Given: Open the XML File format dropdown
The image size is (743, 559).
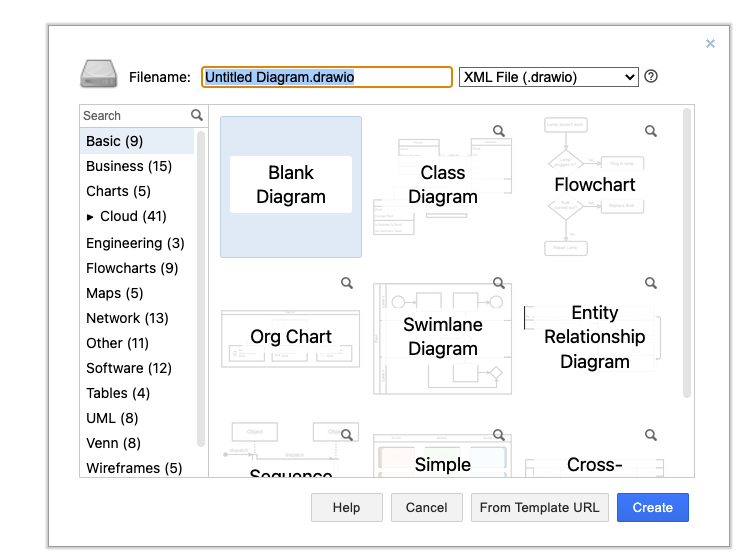Looking at the screenshot, I should coord(548,77).
